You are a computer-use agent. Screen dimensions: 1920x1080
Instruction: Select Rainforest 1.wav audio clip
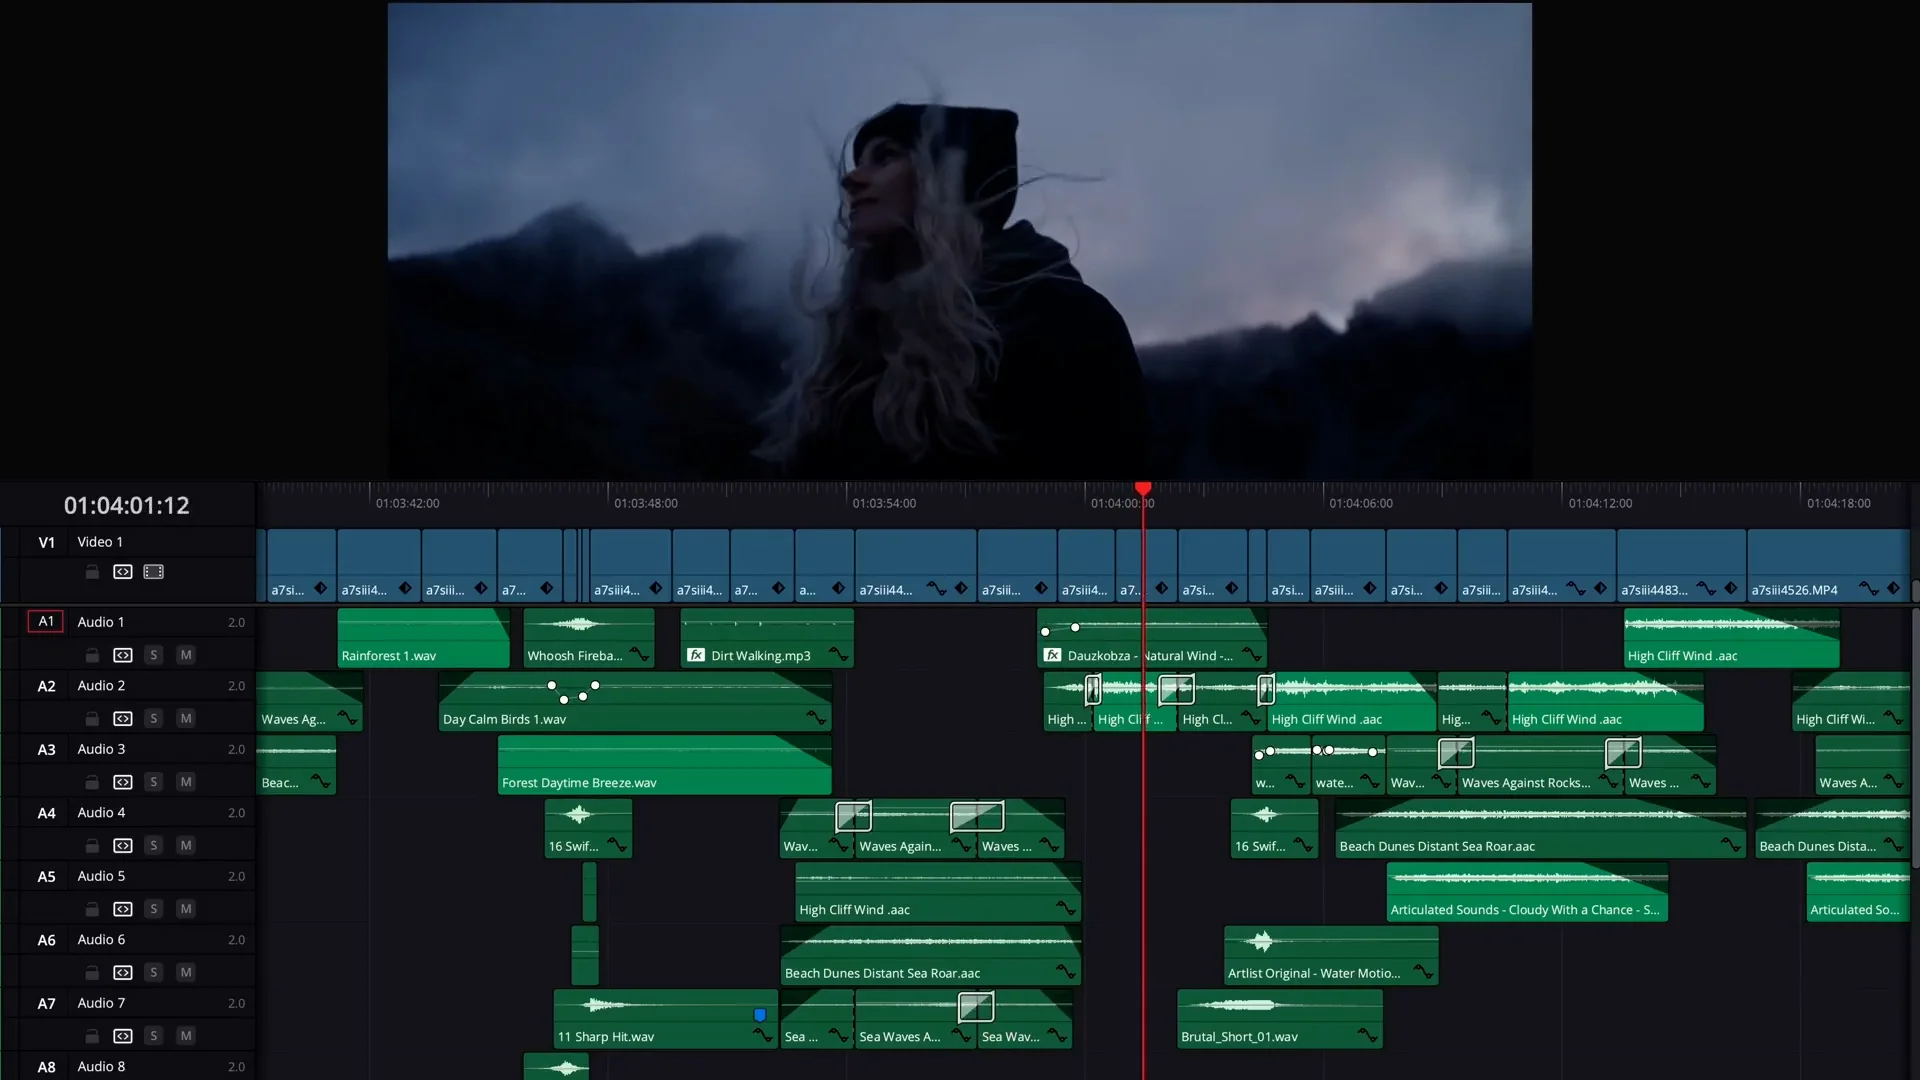point(423,638)
